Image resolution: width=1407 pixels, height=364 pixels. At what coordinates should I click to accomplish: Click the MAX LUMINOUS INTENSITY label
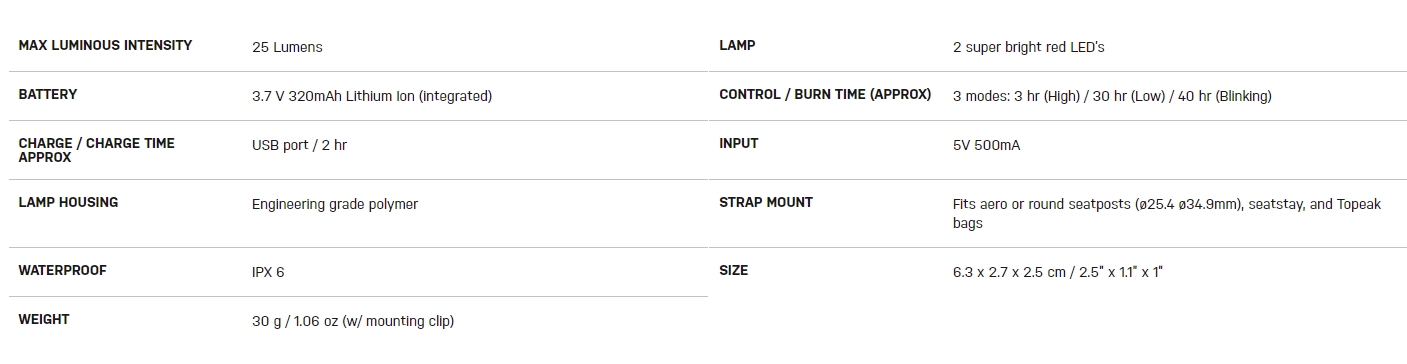[105, 46]
